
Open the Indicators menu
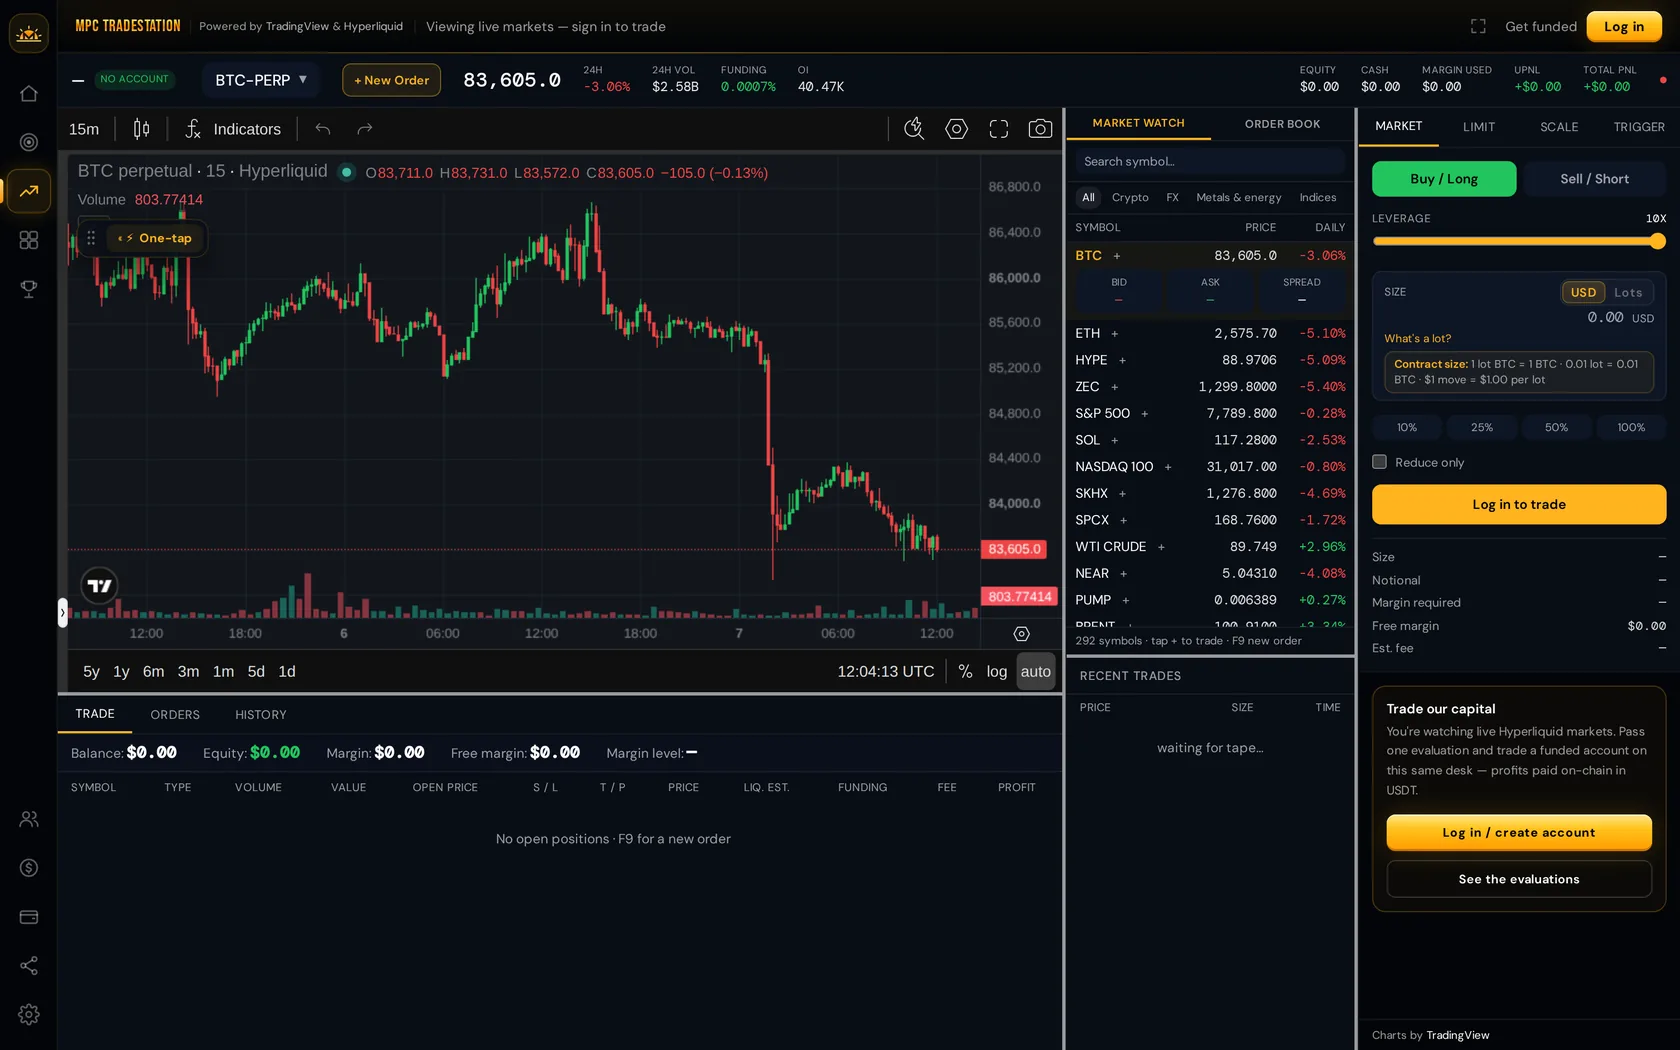click(x=233, y=129)
